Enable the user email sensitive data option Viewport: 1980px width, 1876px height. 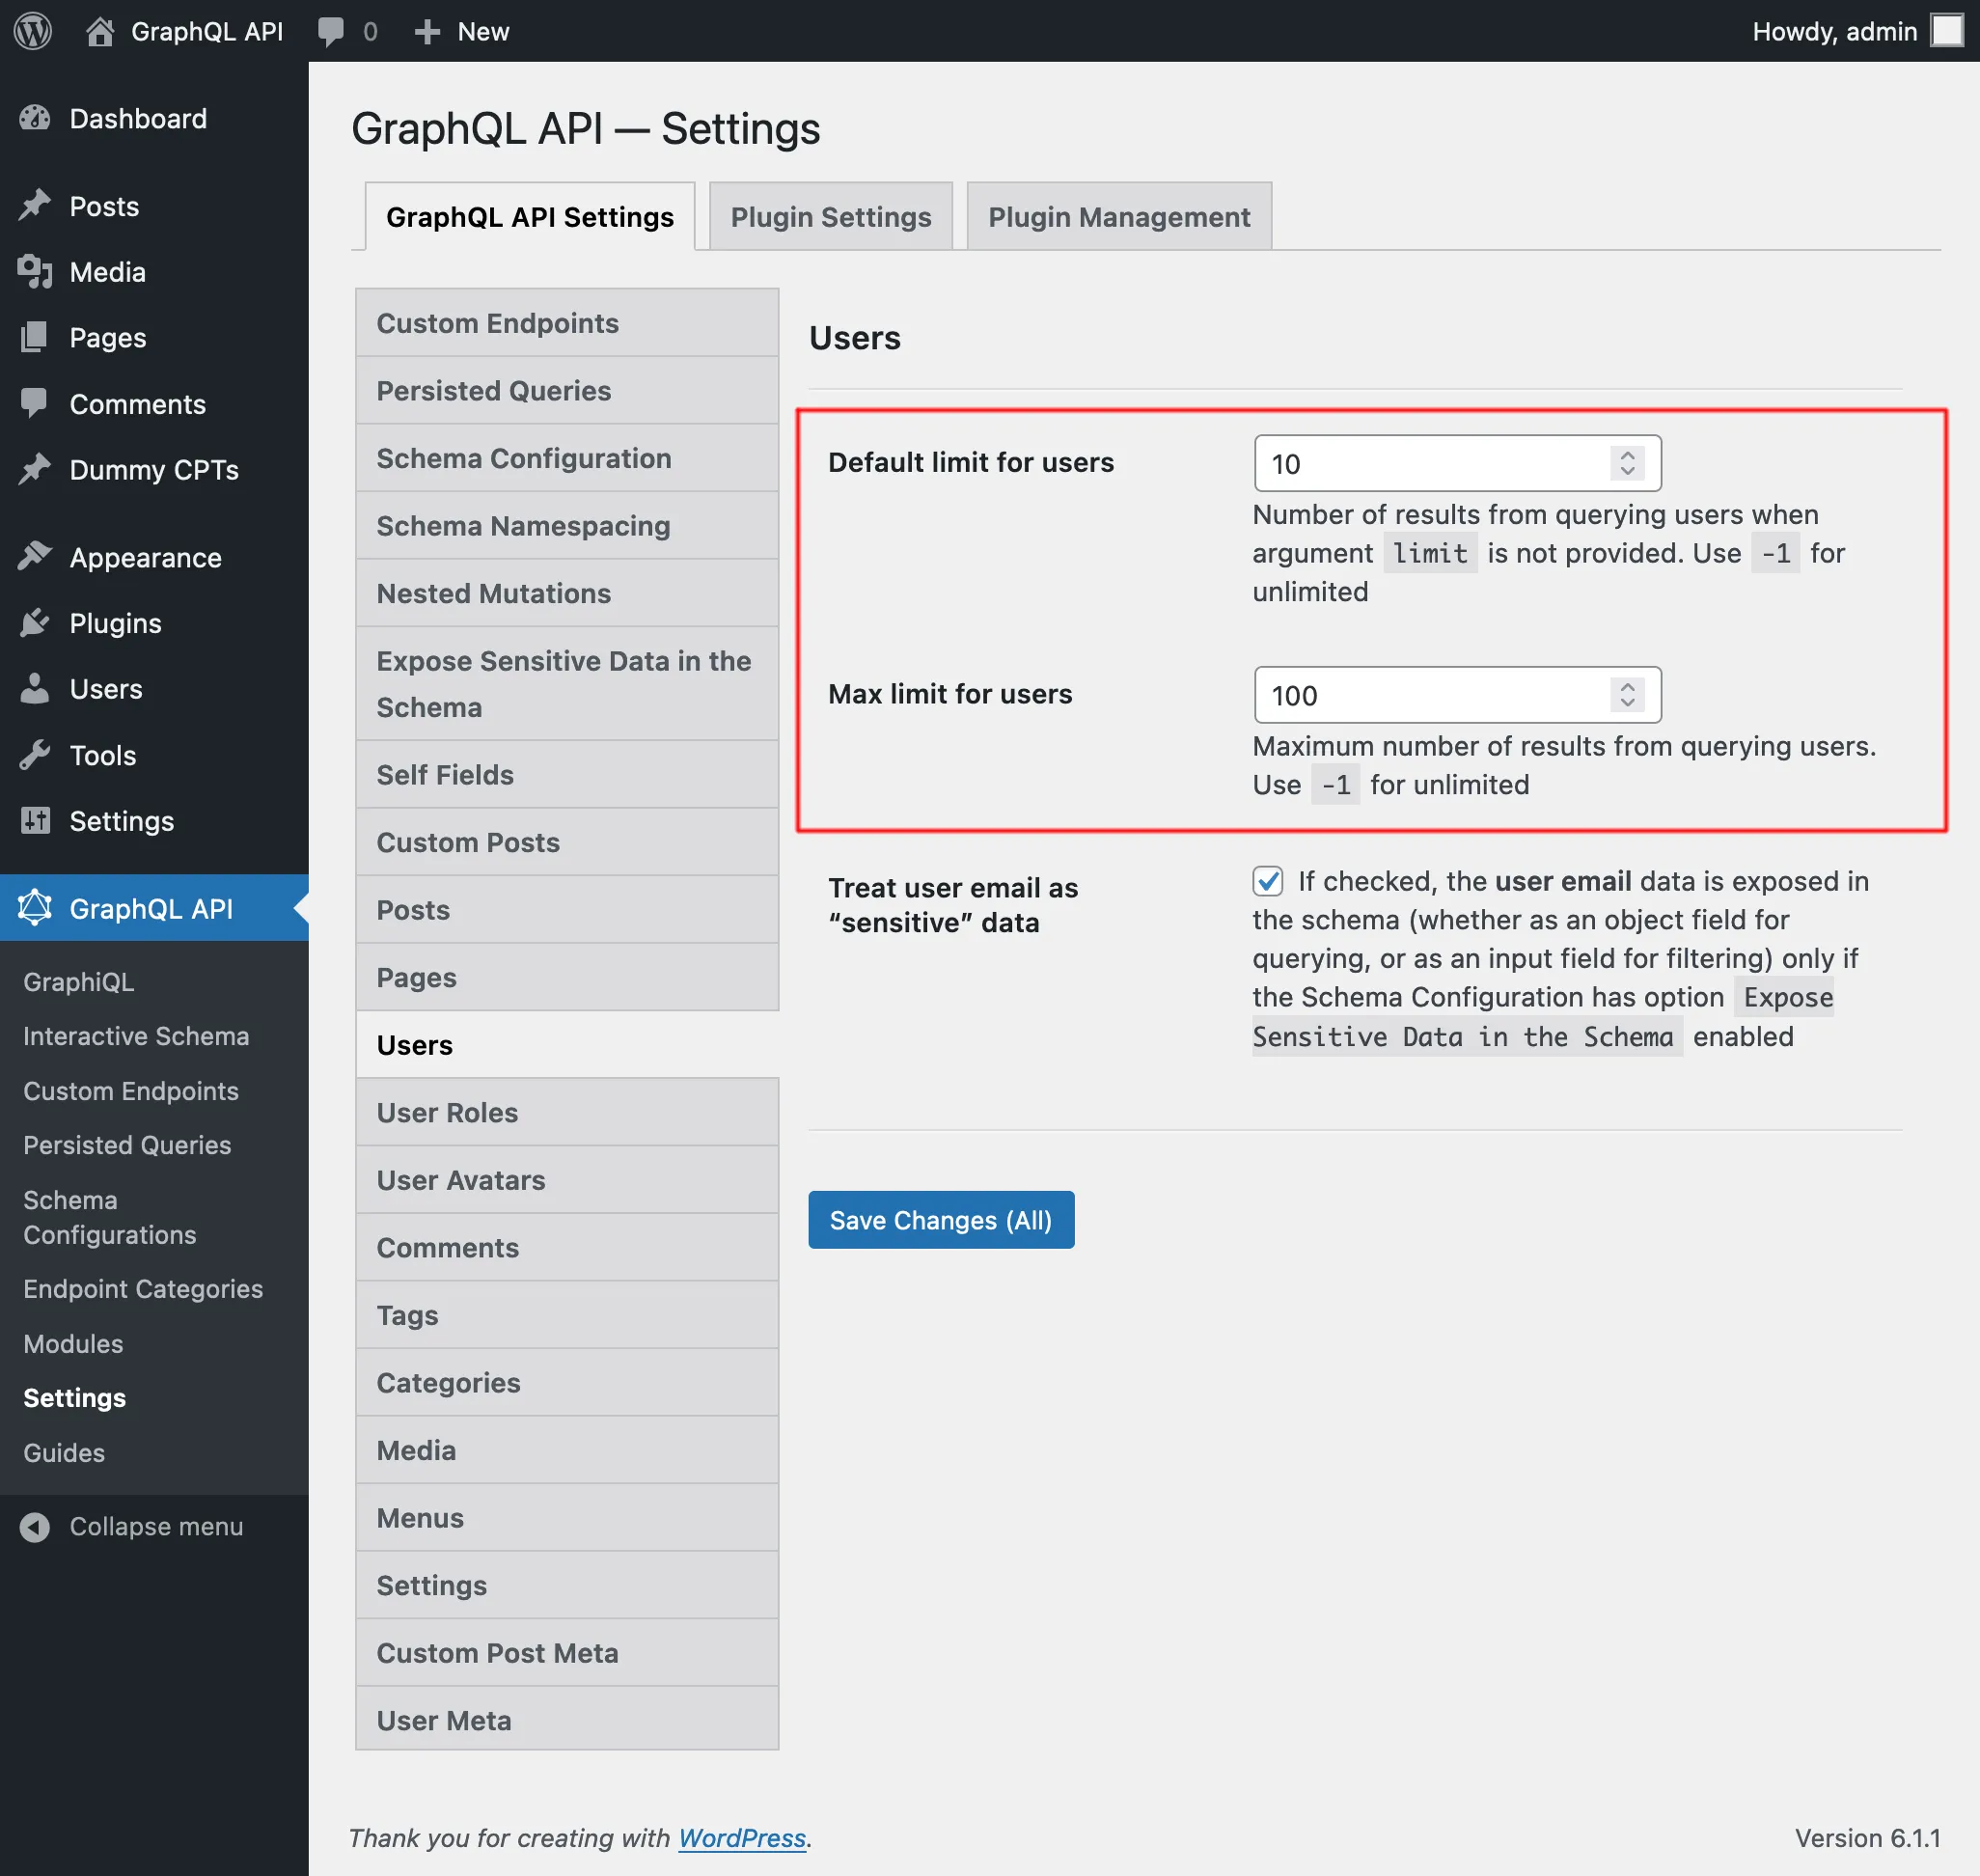pos(1266,882)
